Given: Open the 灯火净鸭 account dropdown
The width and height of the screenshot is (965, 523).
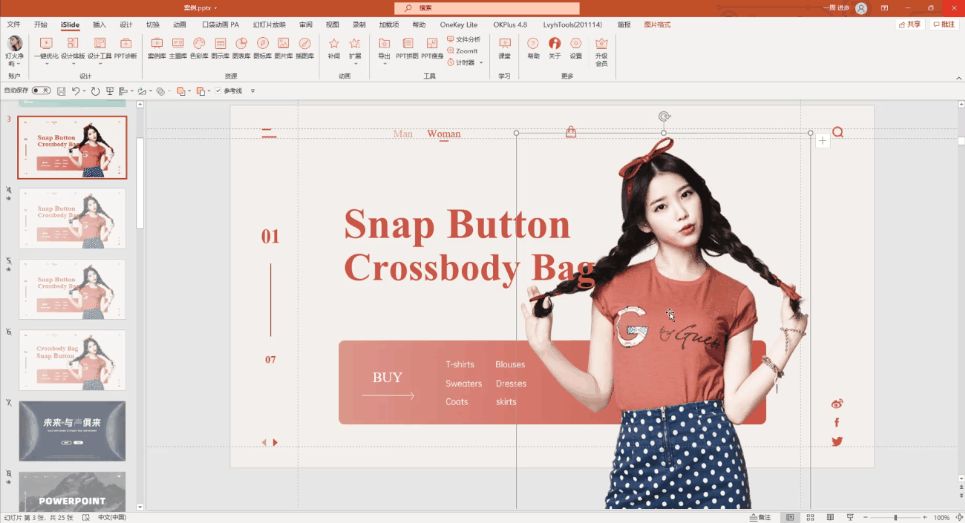Looking at the screenshot, I should 15,52.
